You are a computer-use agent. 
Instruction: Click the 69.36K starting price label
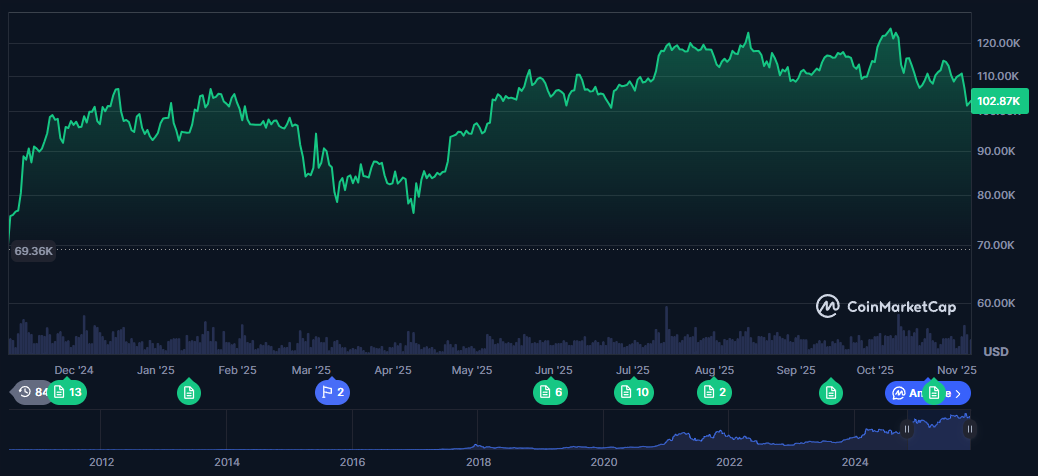click(33, 251)
